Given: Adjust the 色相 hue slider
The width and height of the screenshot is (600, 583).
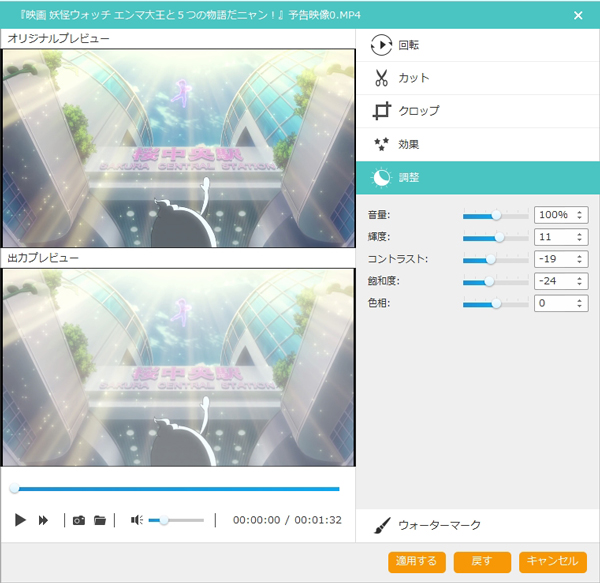Looking at the screenshot, I should (x=496, y=304).
